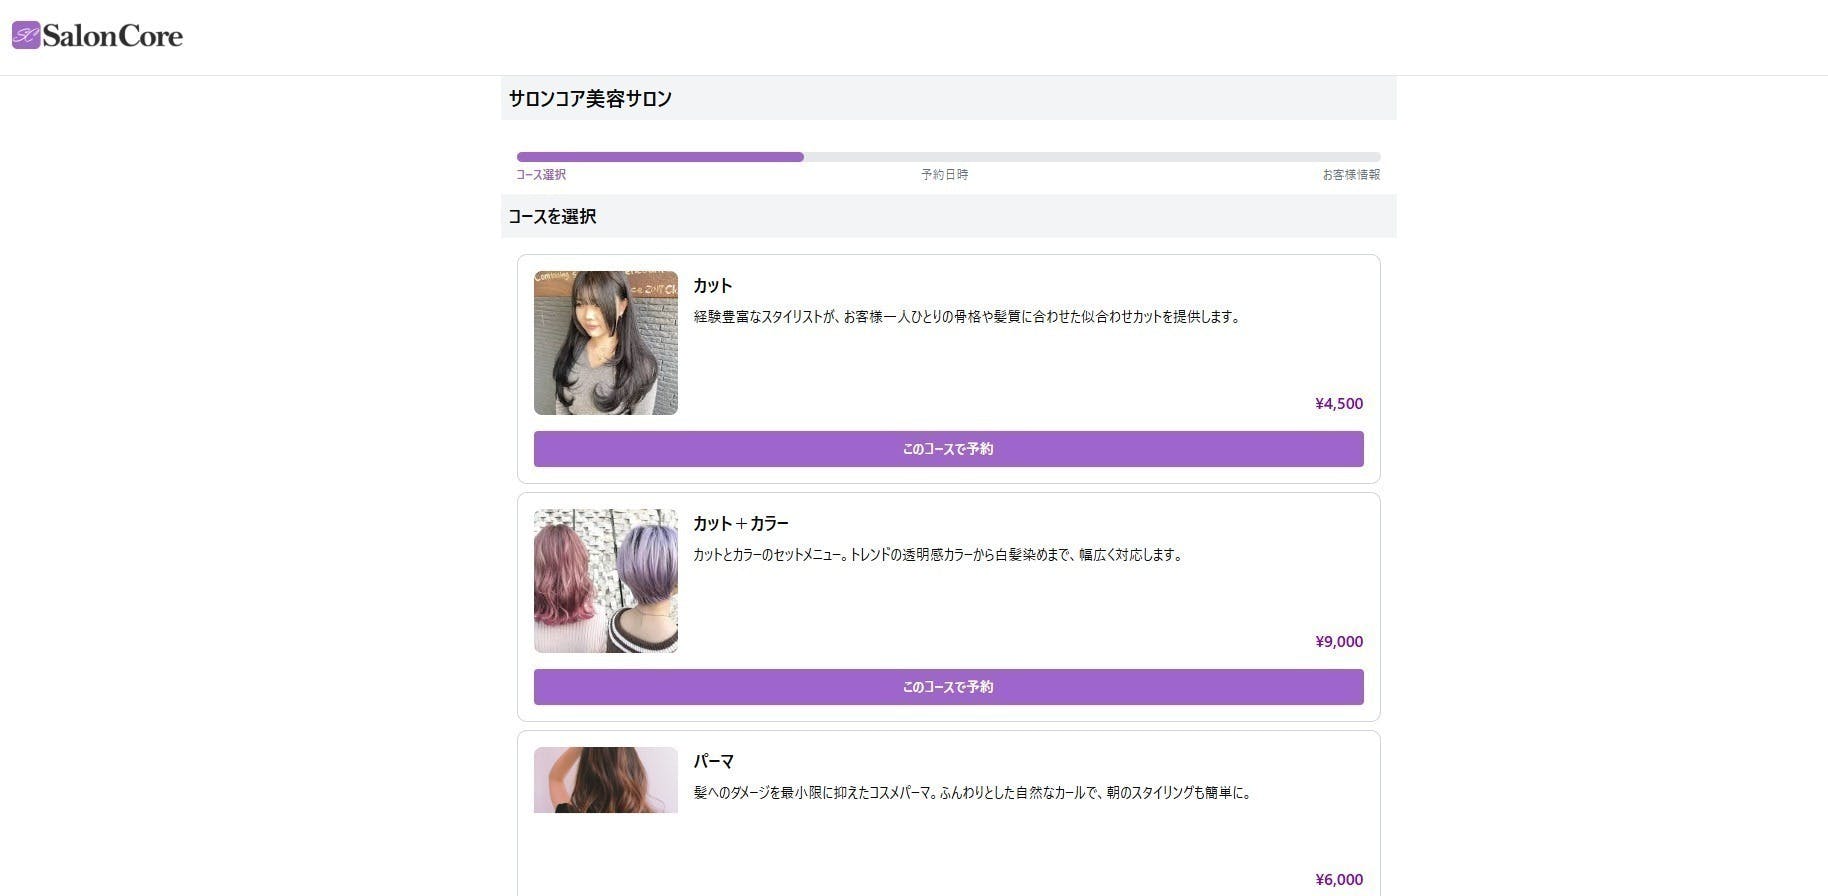Select the お客様情報 step label
This screenshot has height=896, width=1828.
coord(1350,175)
